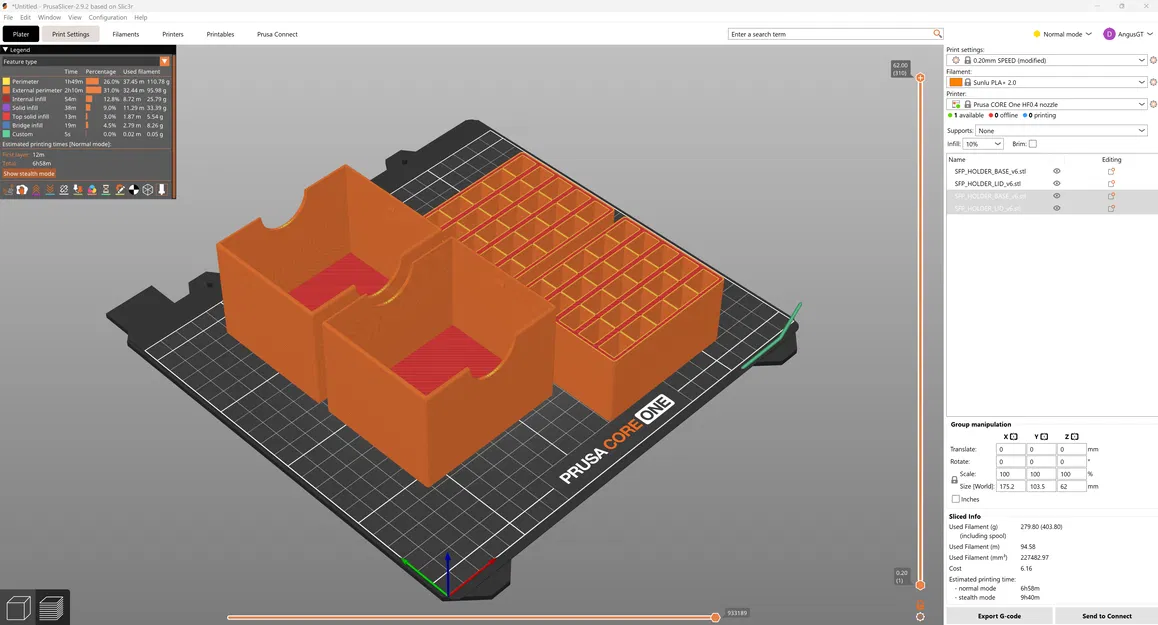Image resolution: width=1158 pixels, height=625 pixels.
Task: Switch to the Prusa Connect tab
Action: coord(278,34)
